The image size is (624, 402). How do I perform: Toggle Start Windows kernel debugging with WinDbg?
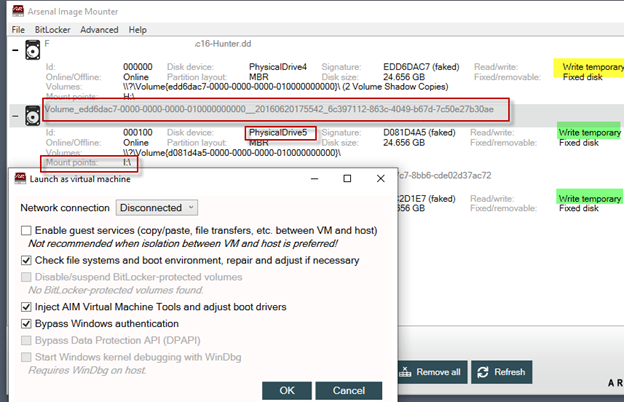[26, 357]
